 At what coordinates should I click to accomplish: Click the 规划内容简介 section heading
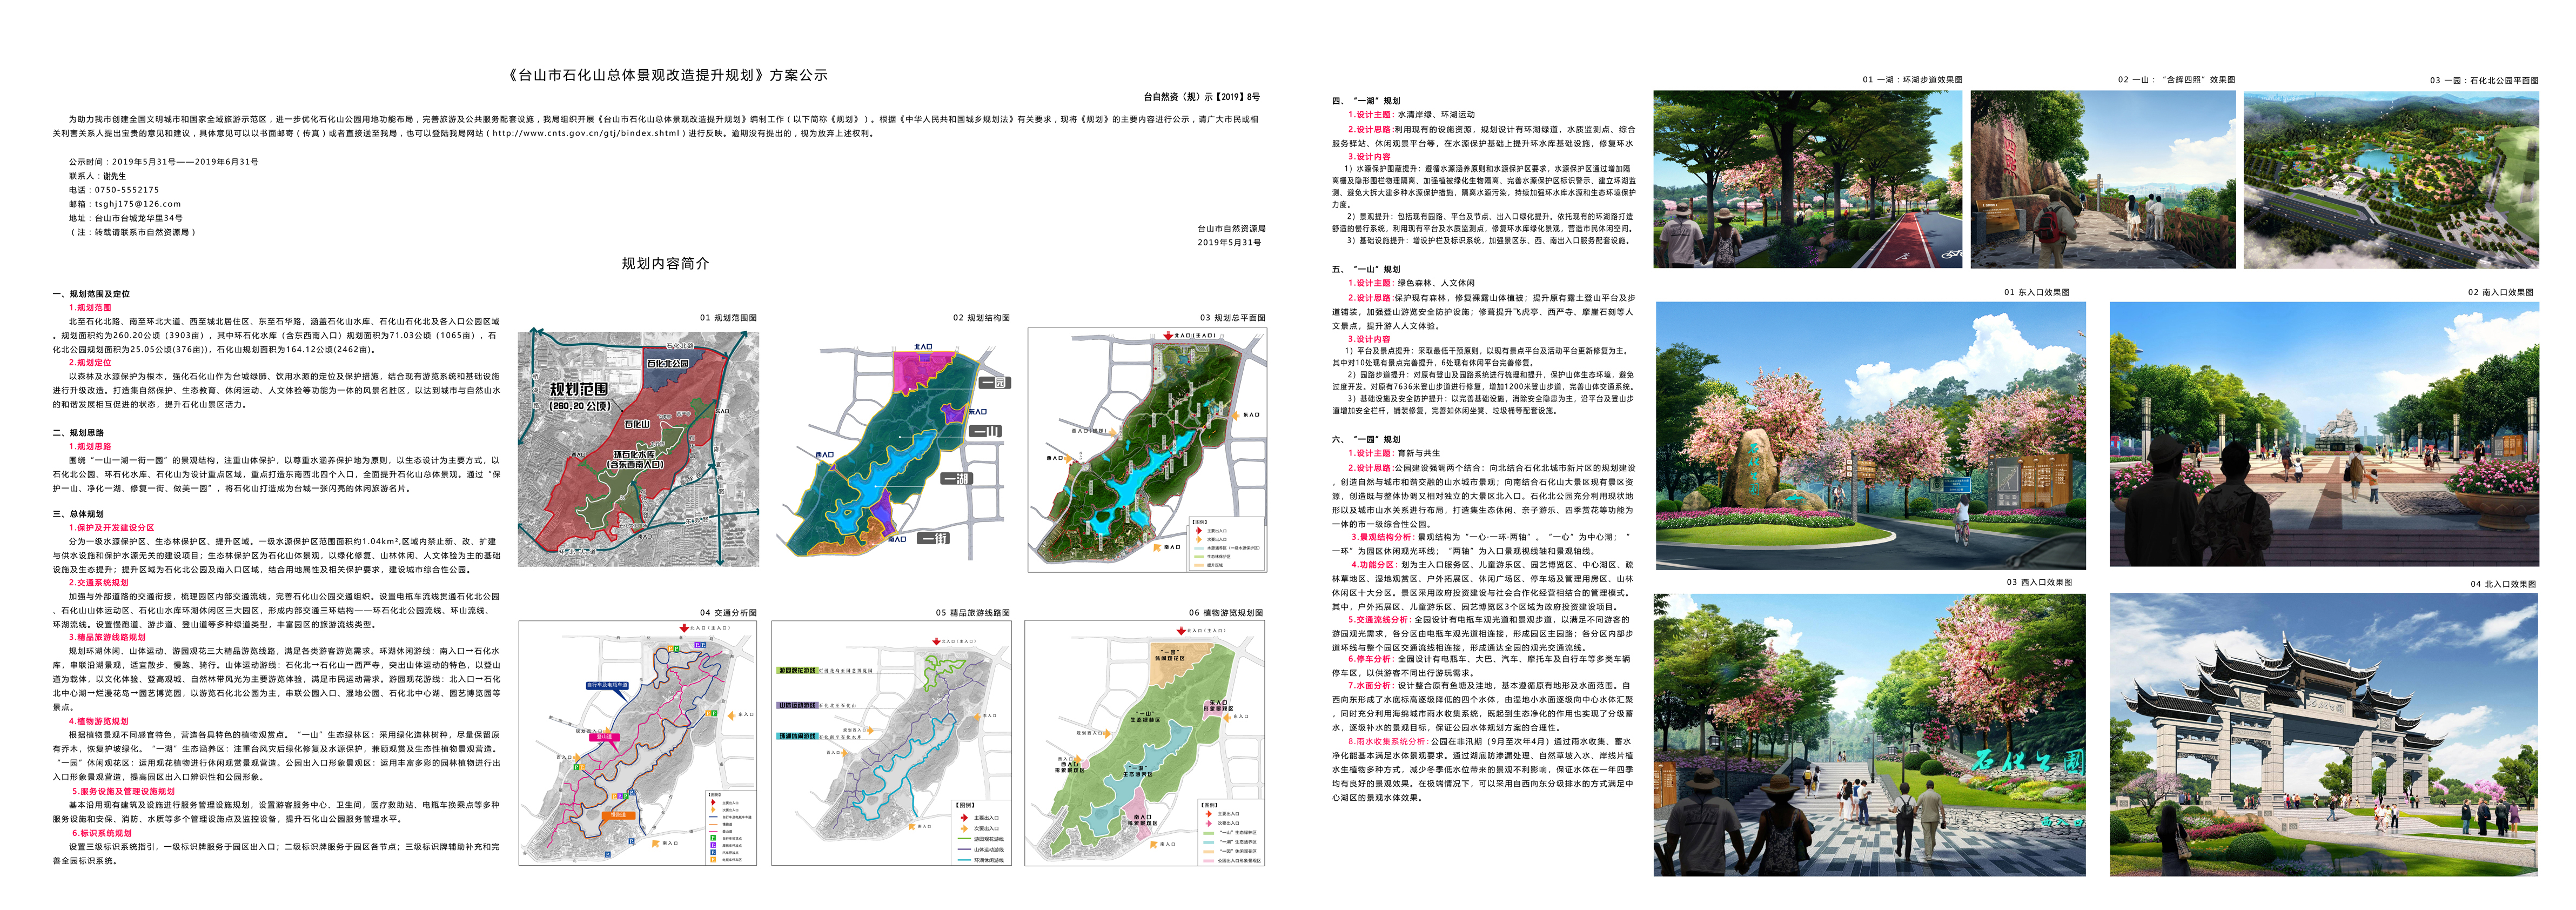(665, 263)
